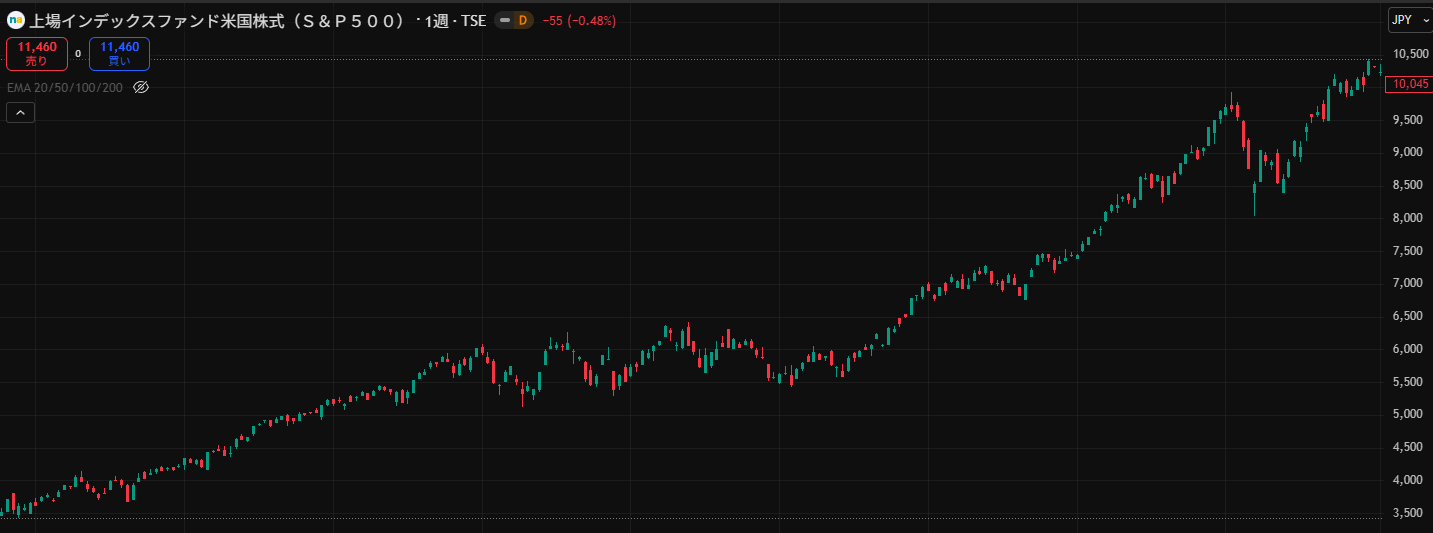
Task: Select the EMA 20/50/100/200 indicator label
Action: click(65, 87)
